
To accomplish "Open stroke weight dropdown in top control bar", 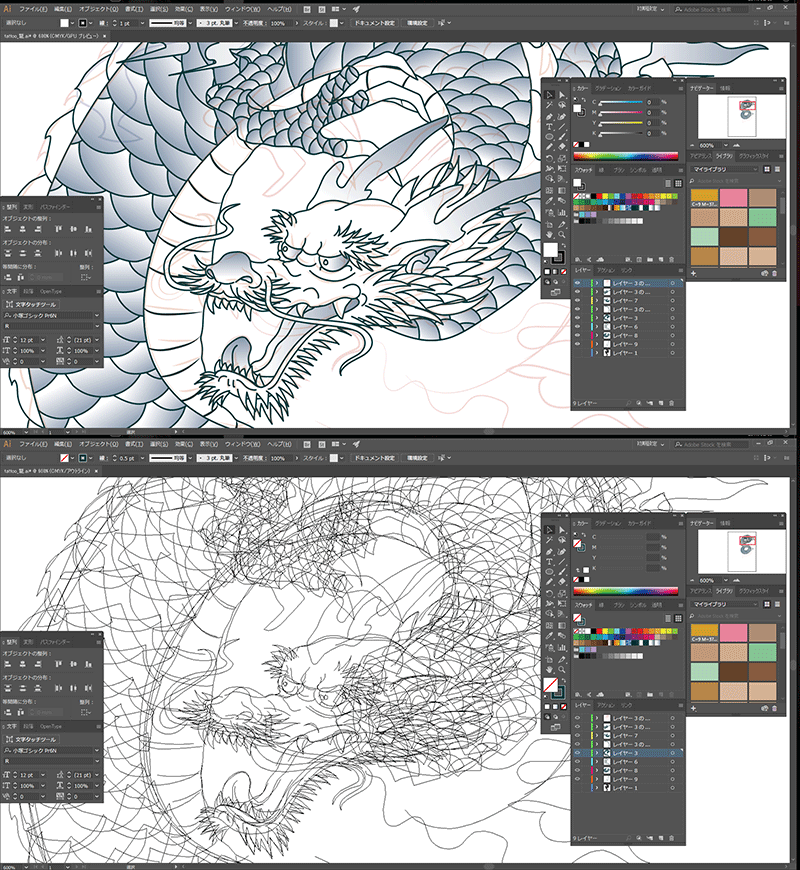I will pos(142,23).
